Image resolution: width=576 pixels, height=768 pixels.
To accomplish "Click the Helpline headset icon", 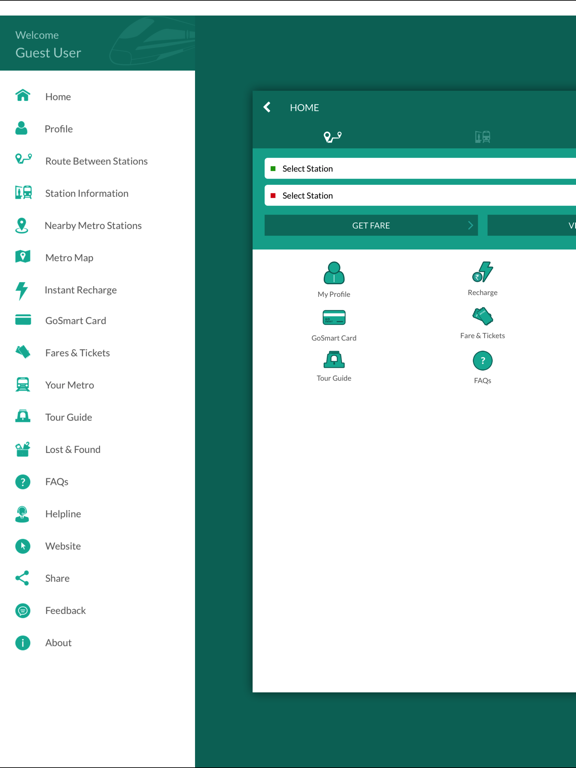I will pyautogui.click(x=22, y=514).
